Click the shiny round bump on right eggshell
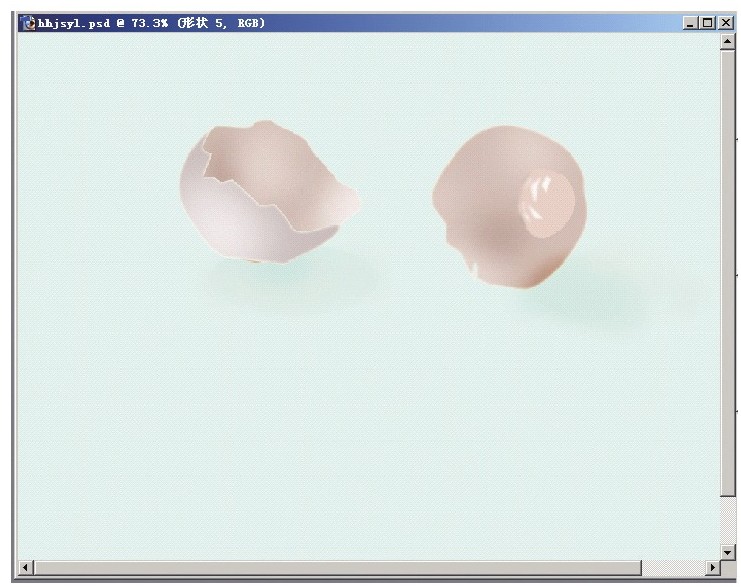Image resolution: width=741 pixels, height=587 pixels. [x=547, y=204]
